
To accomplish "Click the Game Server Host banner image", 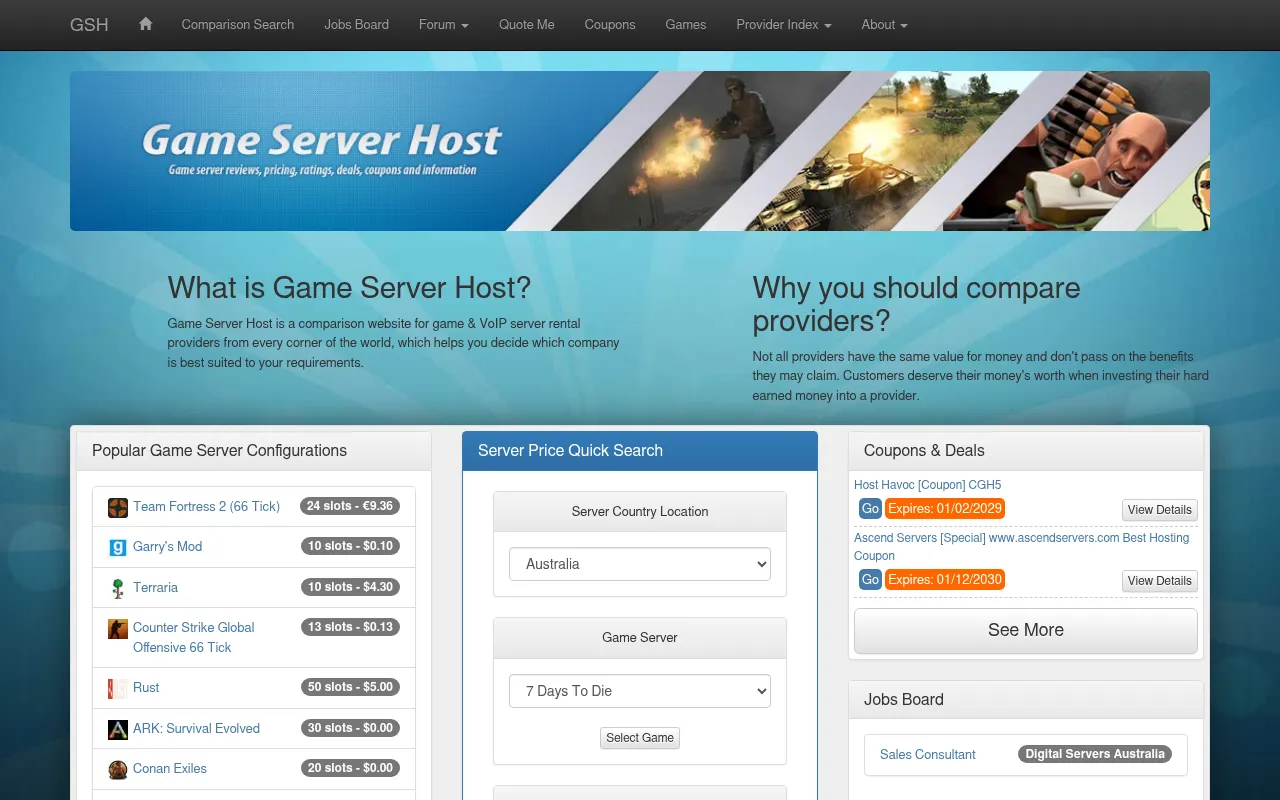I will 640,151.
